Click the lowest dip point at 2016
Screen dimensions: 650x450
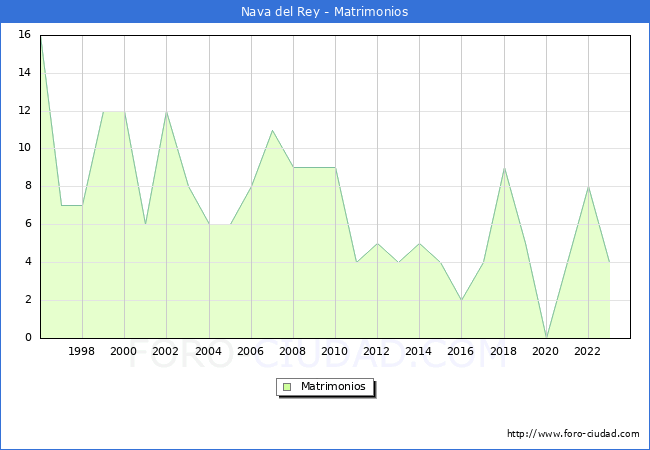click(461, 300)
